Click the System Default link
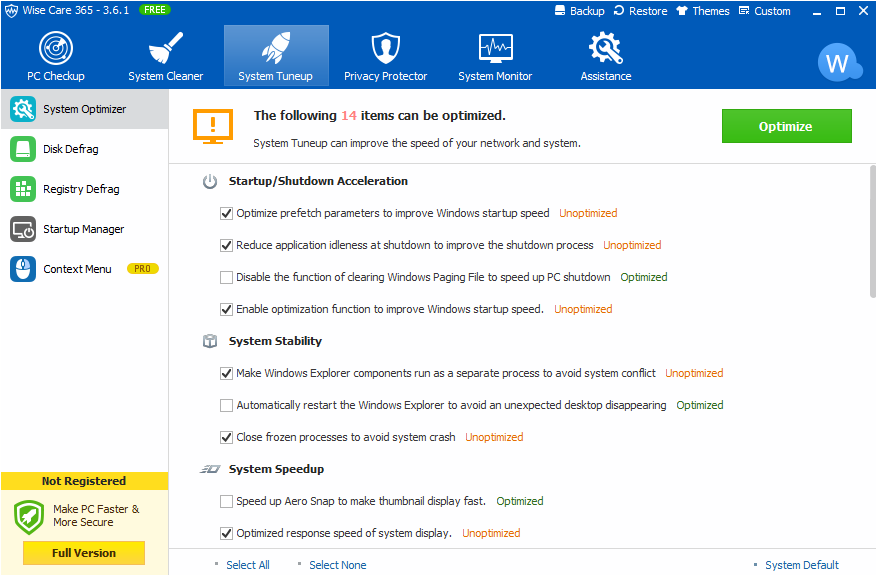Screen dimensions: 877x576 801,565
